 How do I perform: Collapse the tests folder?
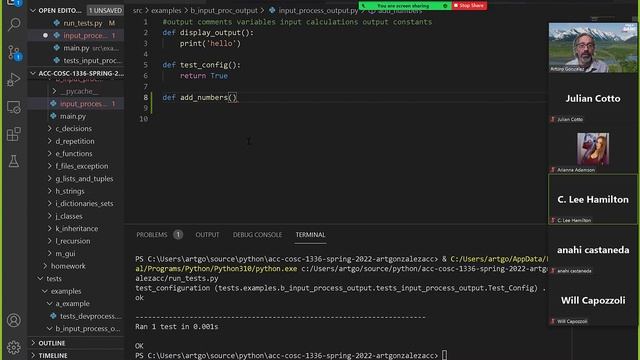point(40,279)
